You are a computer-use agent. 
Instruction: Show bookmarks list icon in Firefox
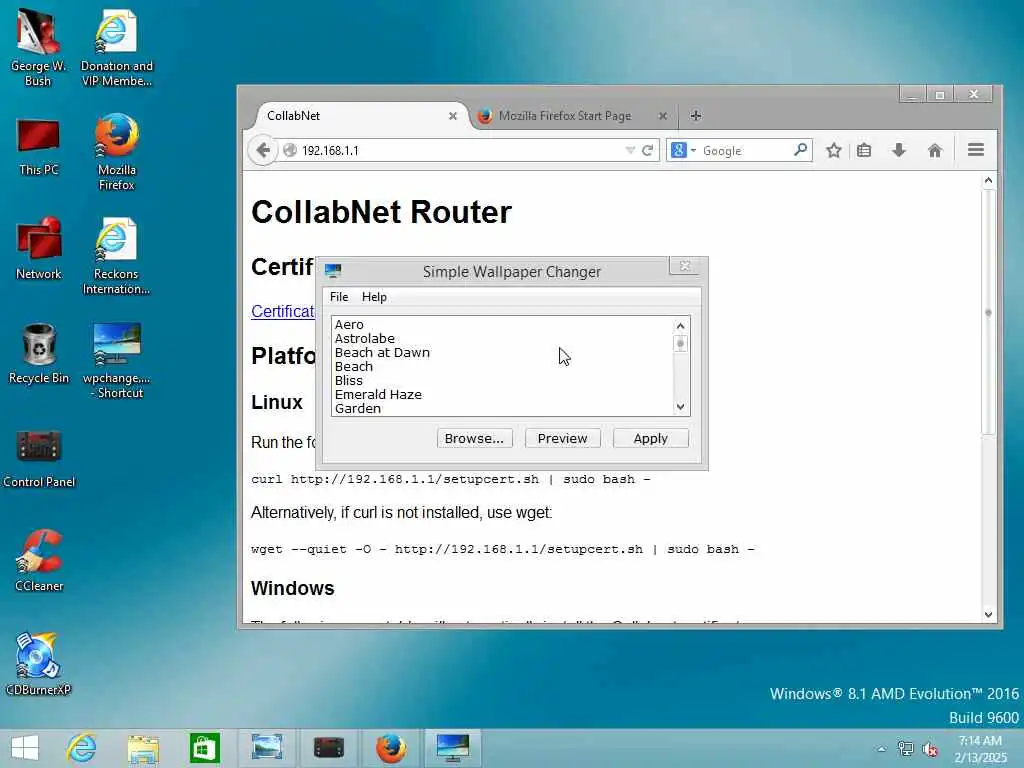click(x=864, y=150)
